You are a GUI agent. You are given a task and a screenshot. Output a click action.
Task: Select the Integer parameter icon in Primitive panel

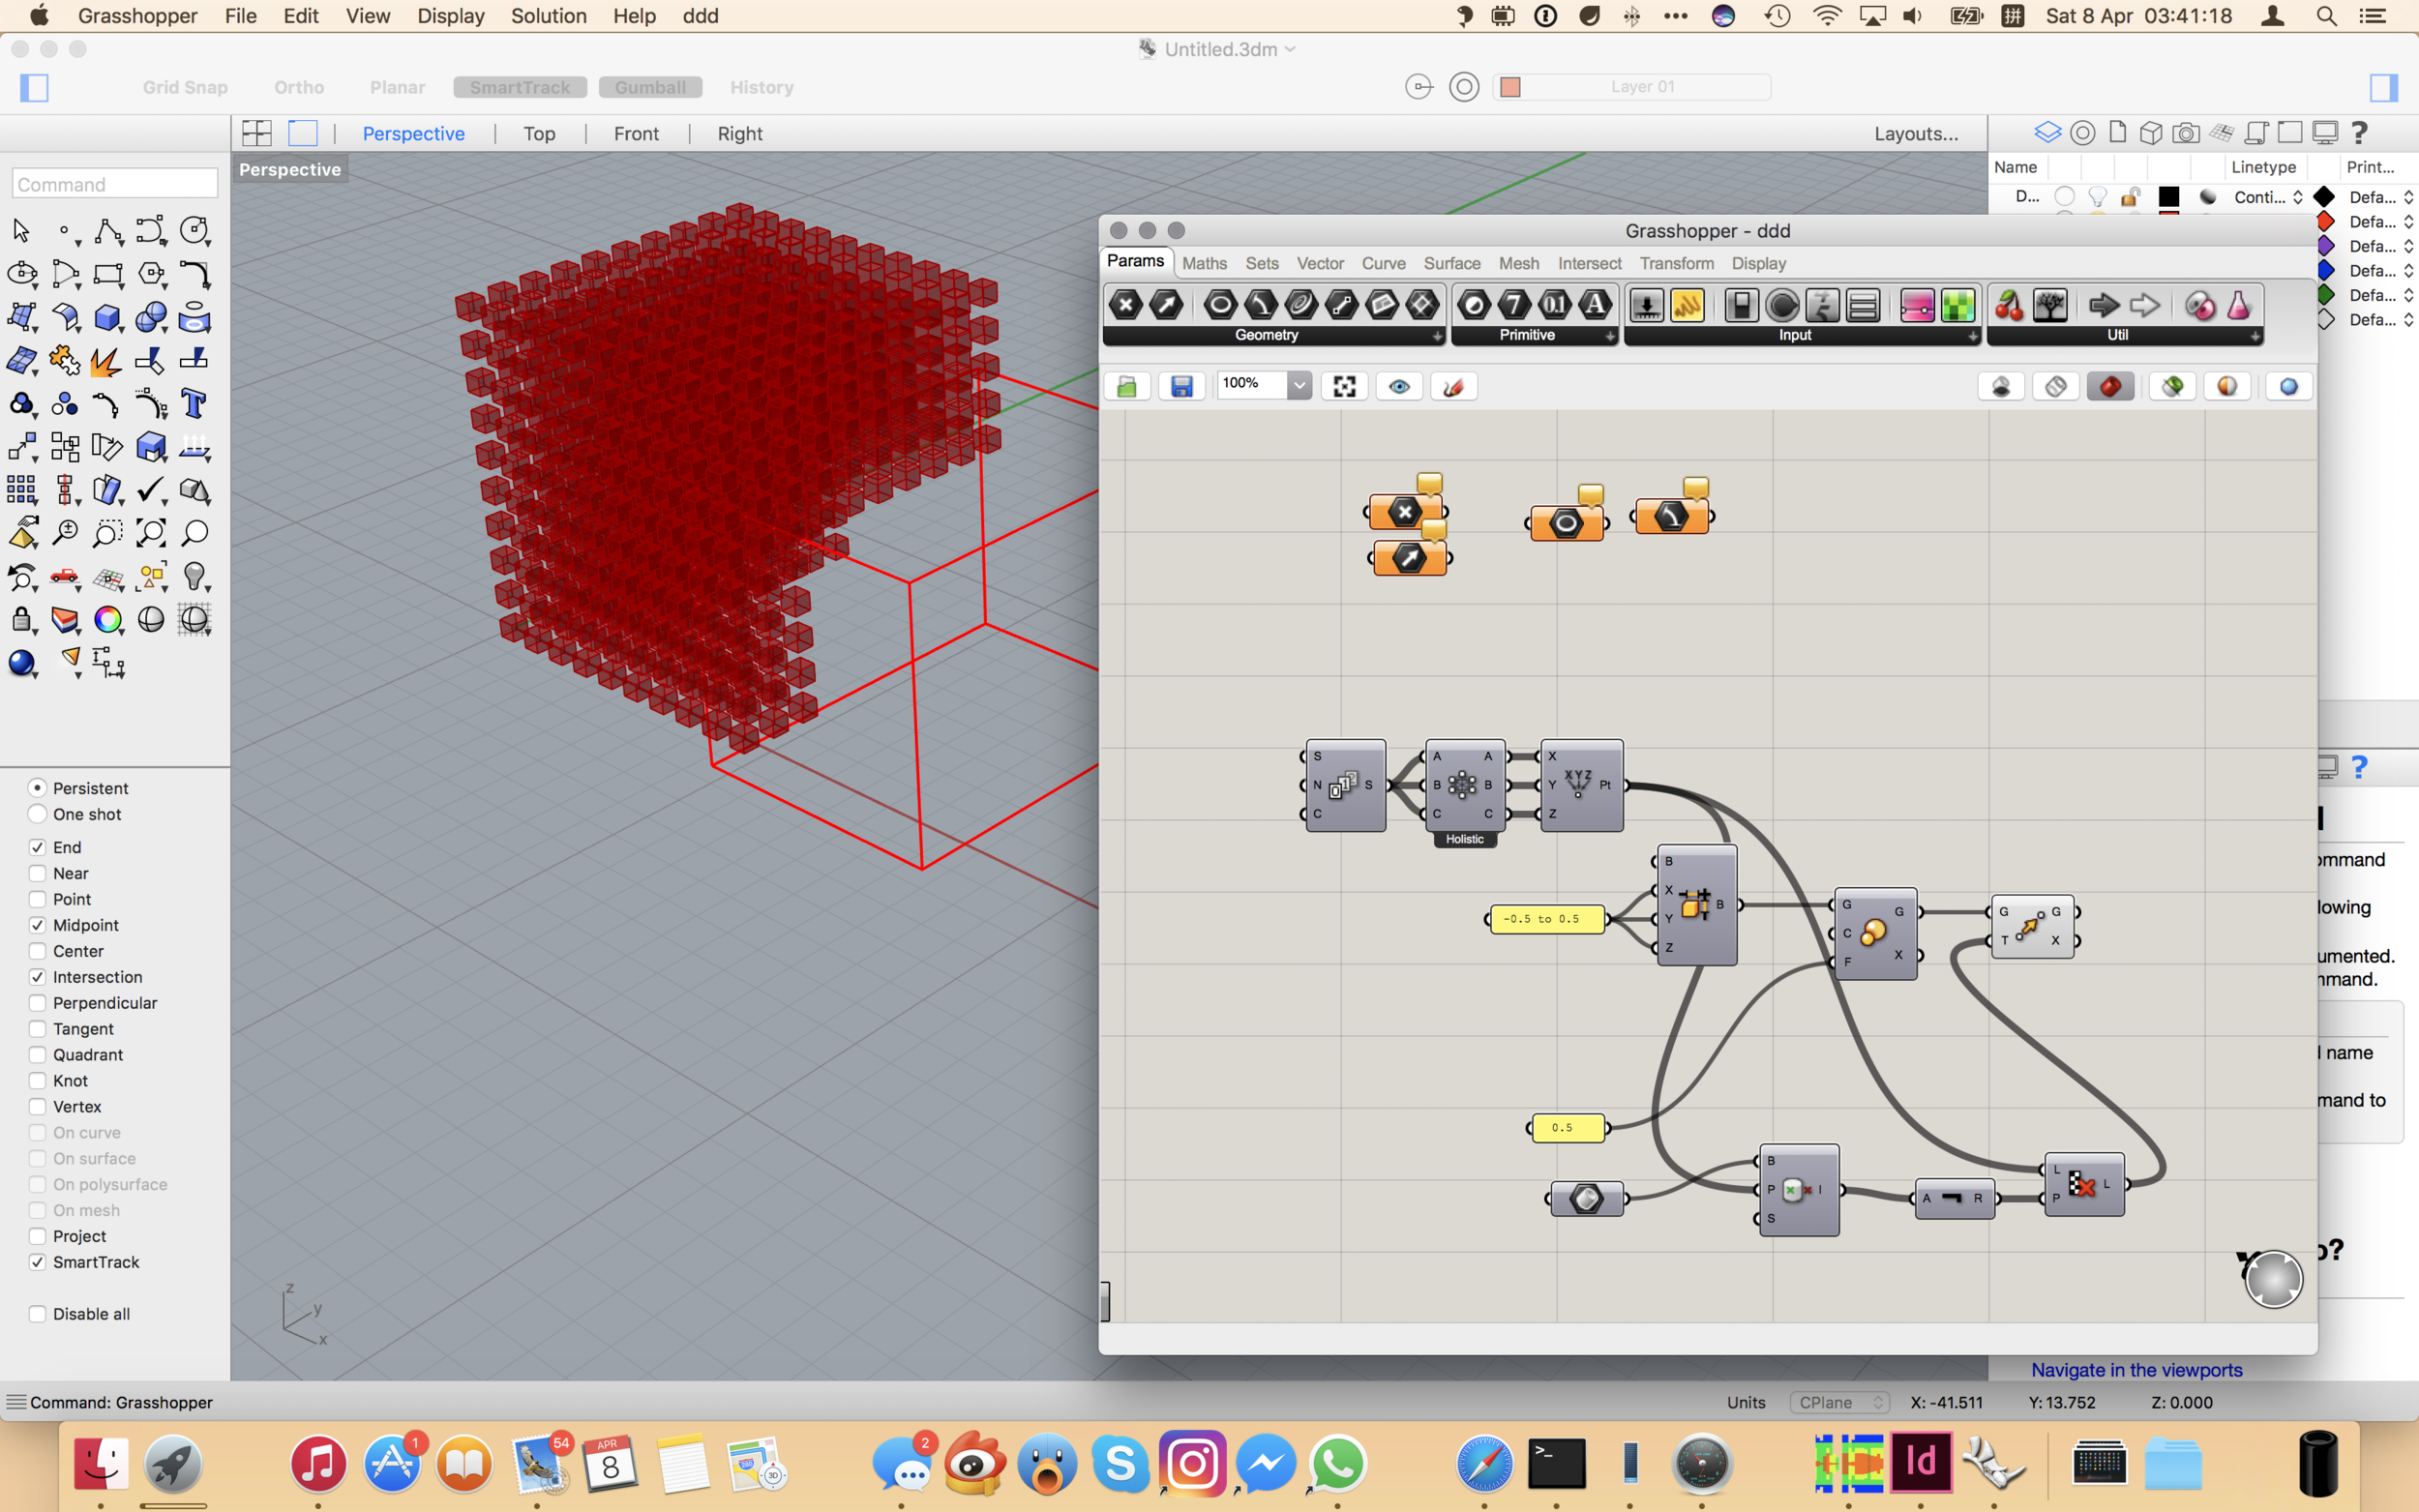point(1514,305)
